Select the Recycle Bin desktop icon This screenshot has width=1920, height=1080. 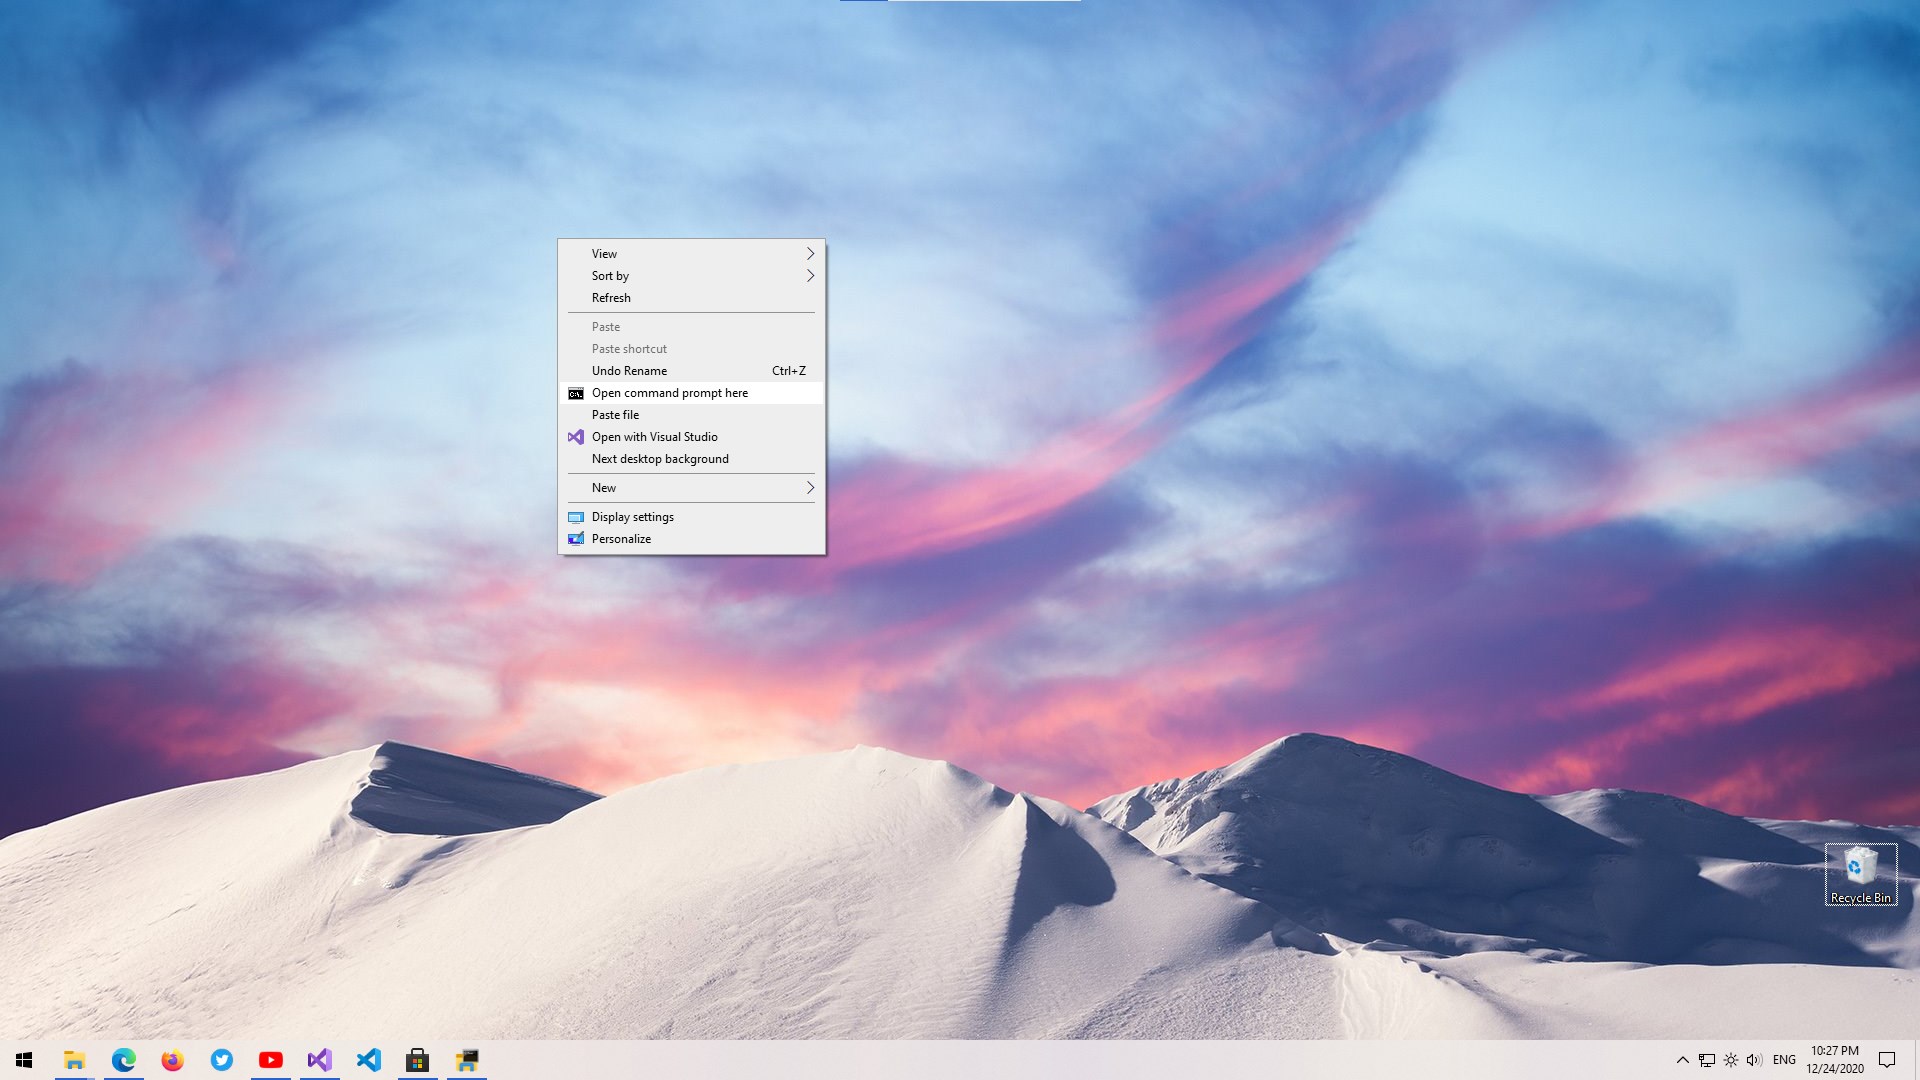[x=1860, y=875]
